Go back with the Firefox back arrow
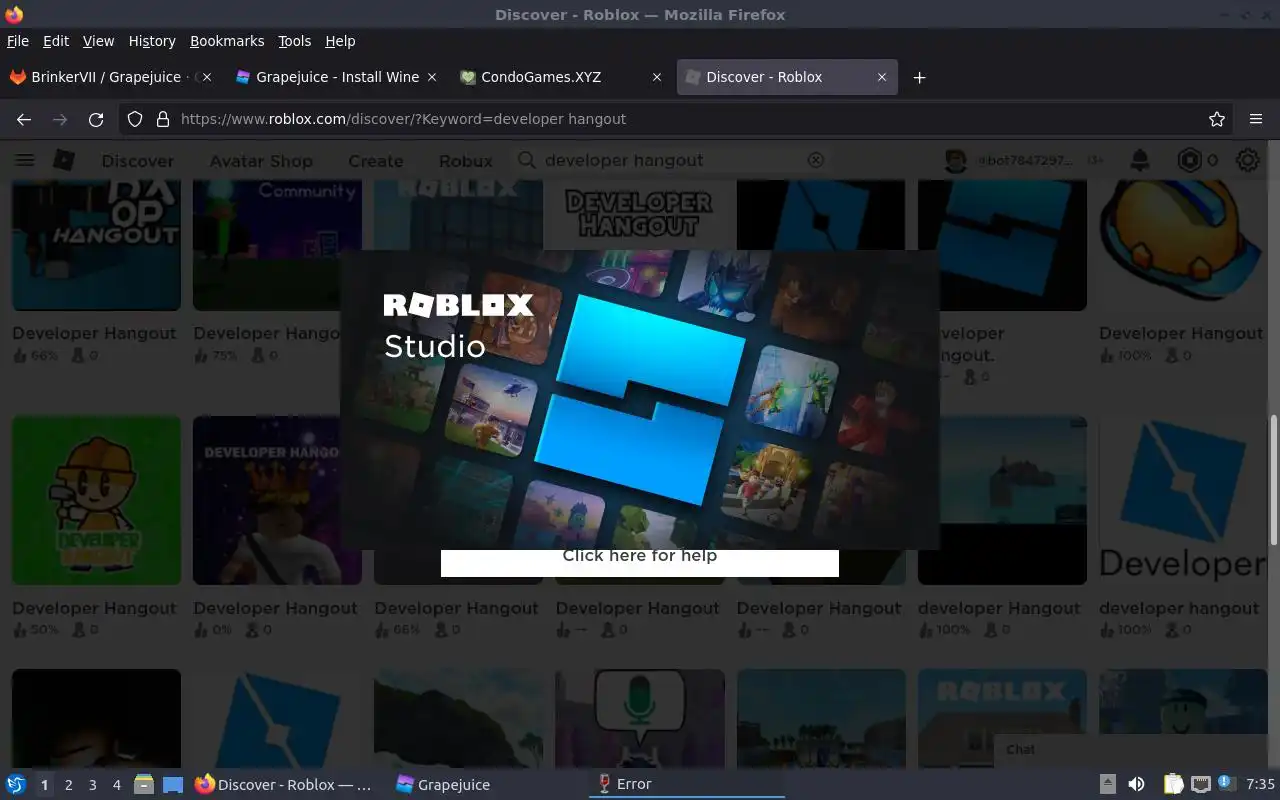Image resolution: width=1280 pixels, height=800 pixels. click(24, 119)
